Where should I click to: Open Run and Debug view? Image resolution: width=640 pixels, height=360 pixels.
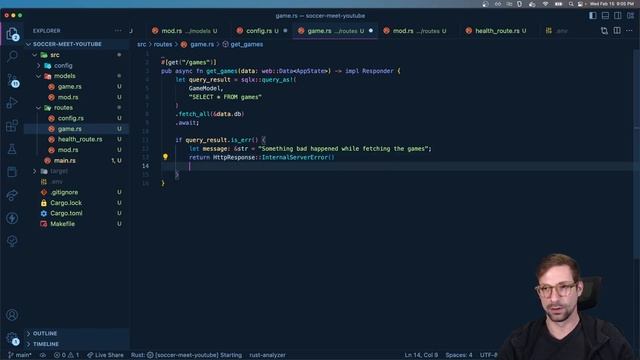pyautogui.click(x=12, y=102)
